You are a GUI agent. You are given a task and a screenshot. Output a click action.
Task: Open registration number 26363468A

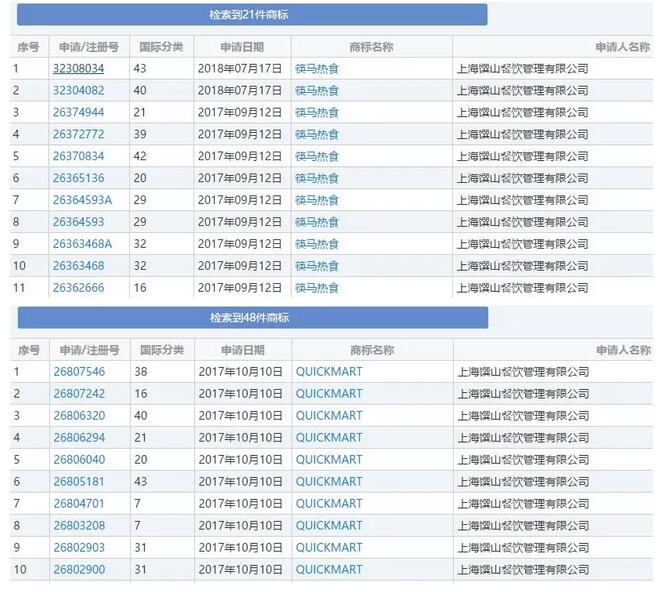[82, 244]
